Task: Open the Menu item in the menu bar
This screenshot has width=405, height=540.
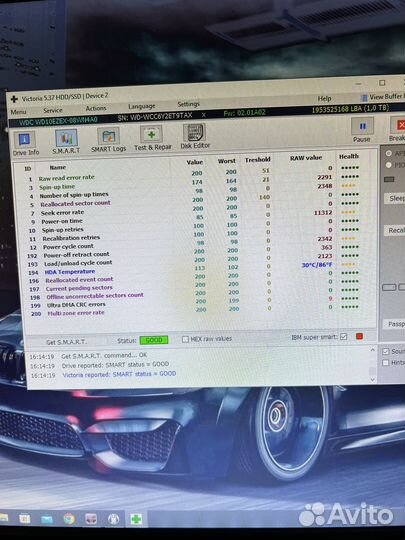Action: [18, 112]
